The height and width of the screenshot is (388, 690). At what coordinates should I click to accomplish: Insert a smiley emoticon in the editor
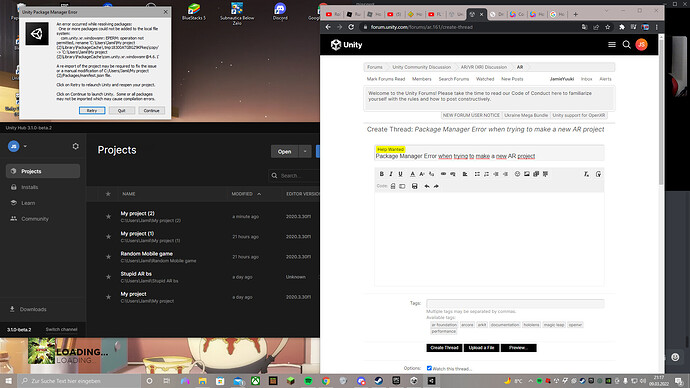[x=518, y=174]
